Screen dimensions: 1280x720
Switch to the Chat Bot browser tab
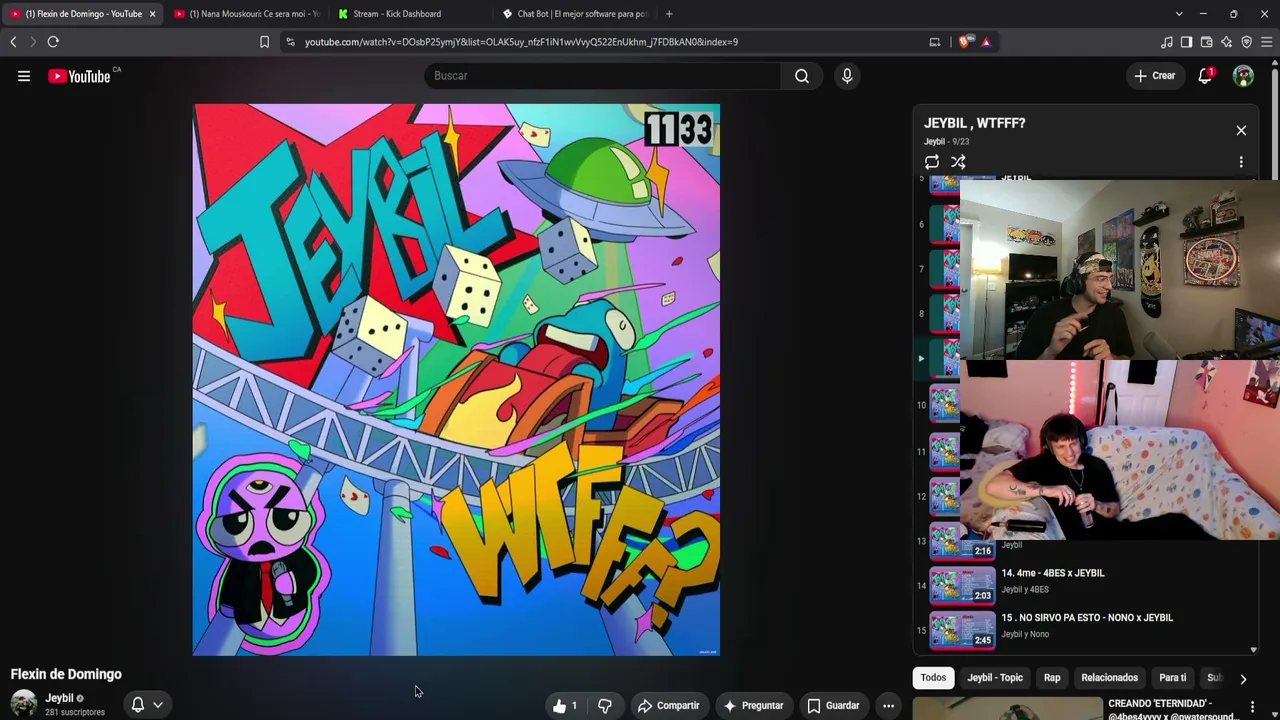tap(574, 14)
